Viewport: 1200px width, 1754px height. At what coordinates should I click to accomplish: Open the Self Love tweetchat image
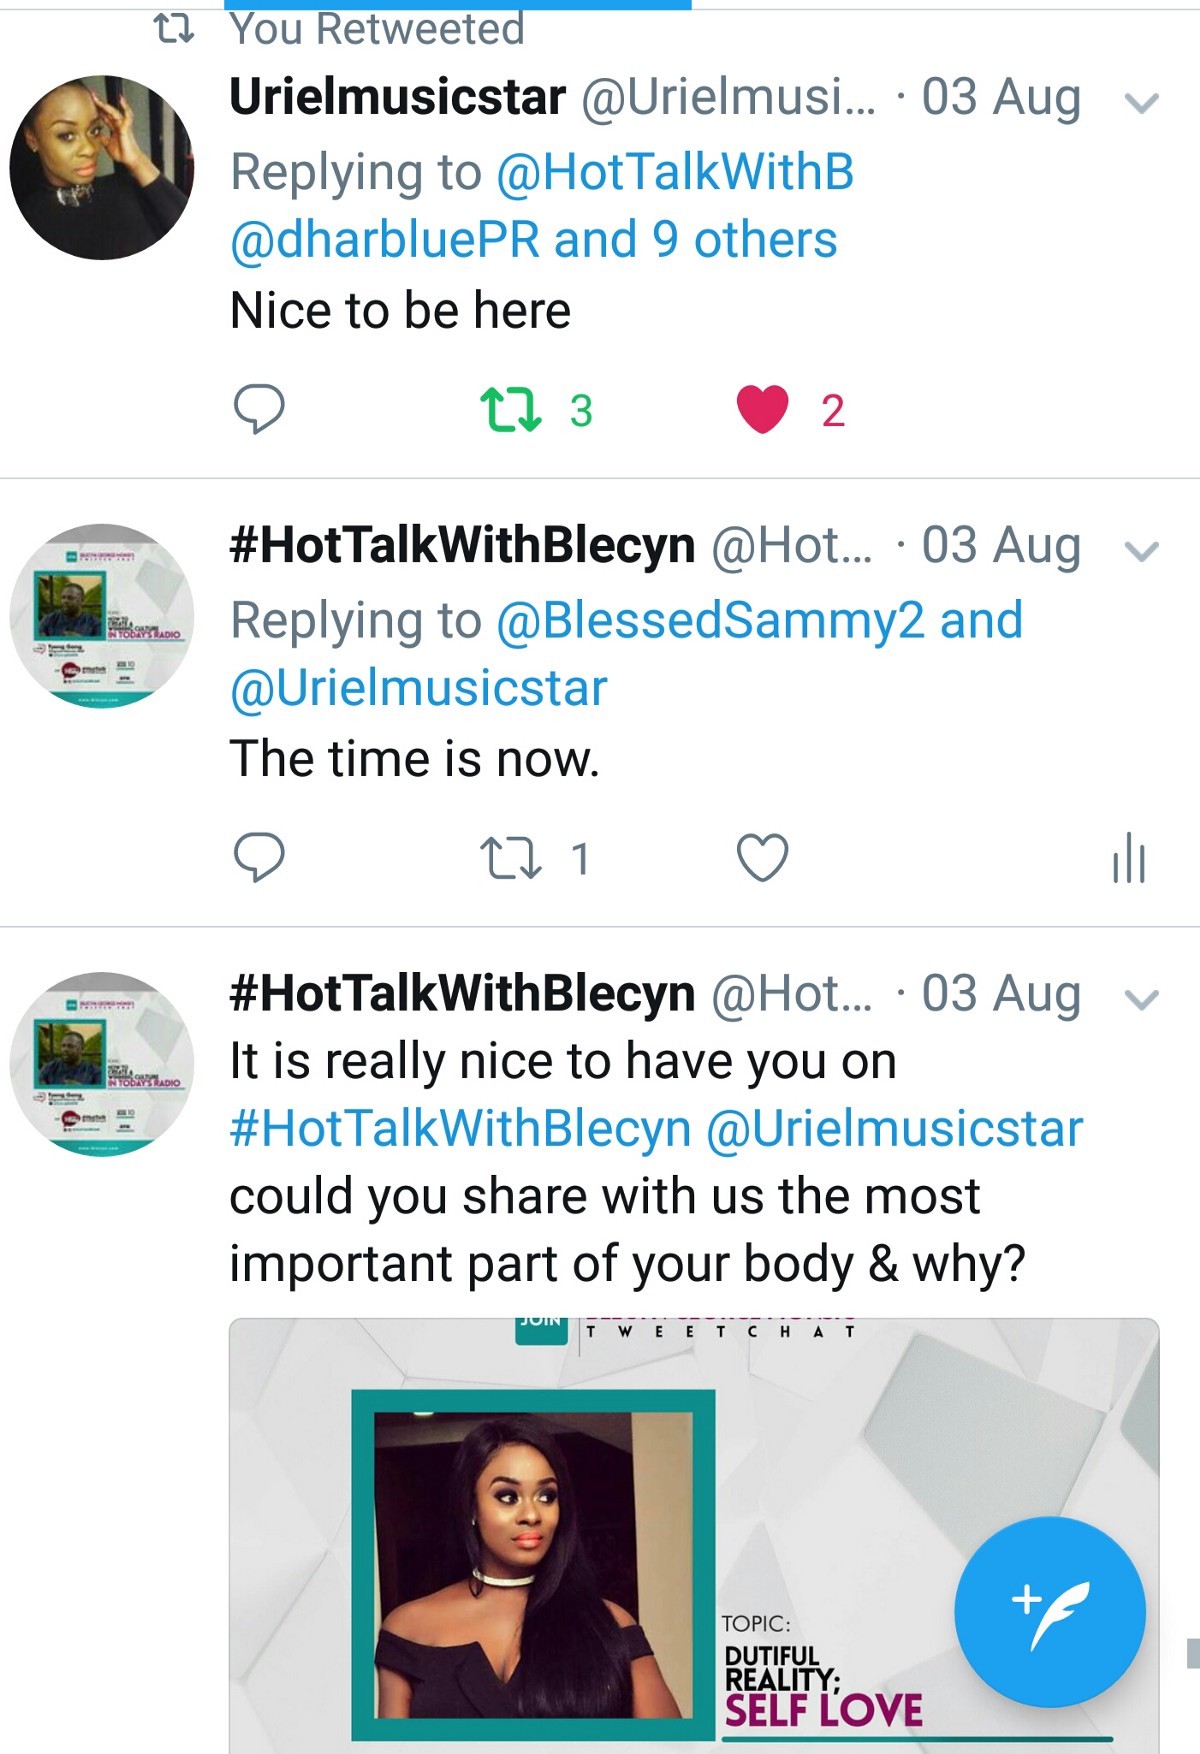pos(694,1535)
